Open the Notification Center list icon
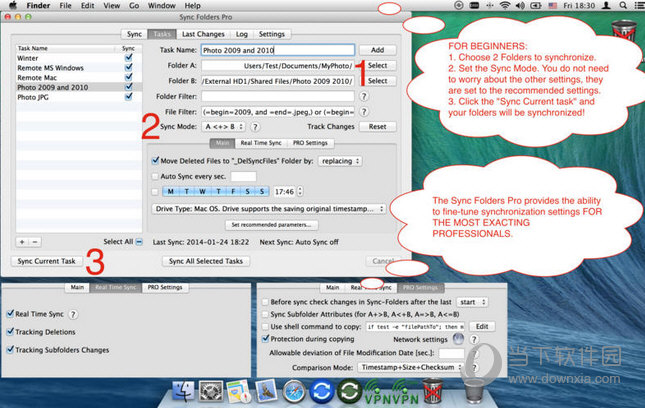The height and width of the screenshot is (408, 645). point(638,5)
